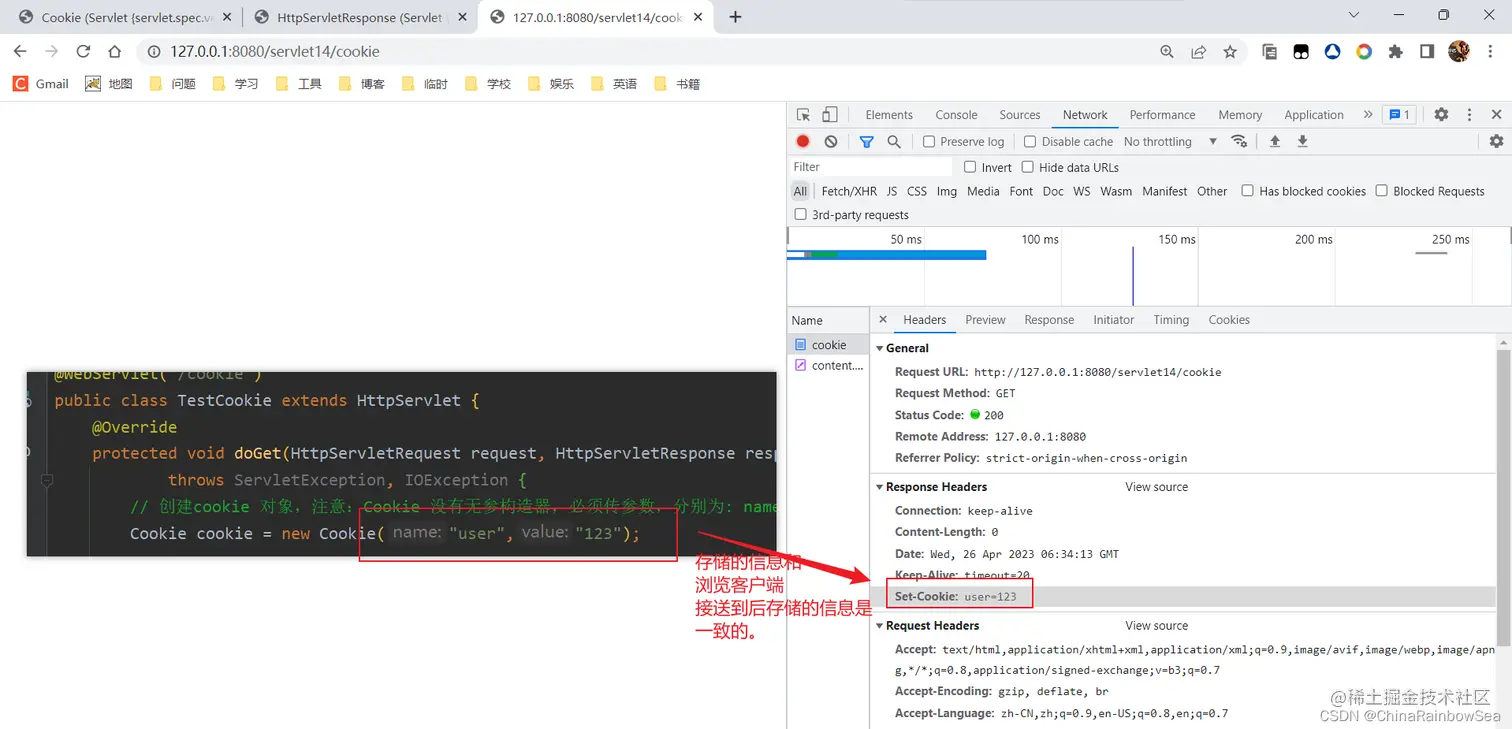Open the Sources panel

tap(1020, 115)
